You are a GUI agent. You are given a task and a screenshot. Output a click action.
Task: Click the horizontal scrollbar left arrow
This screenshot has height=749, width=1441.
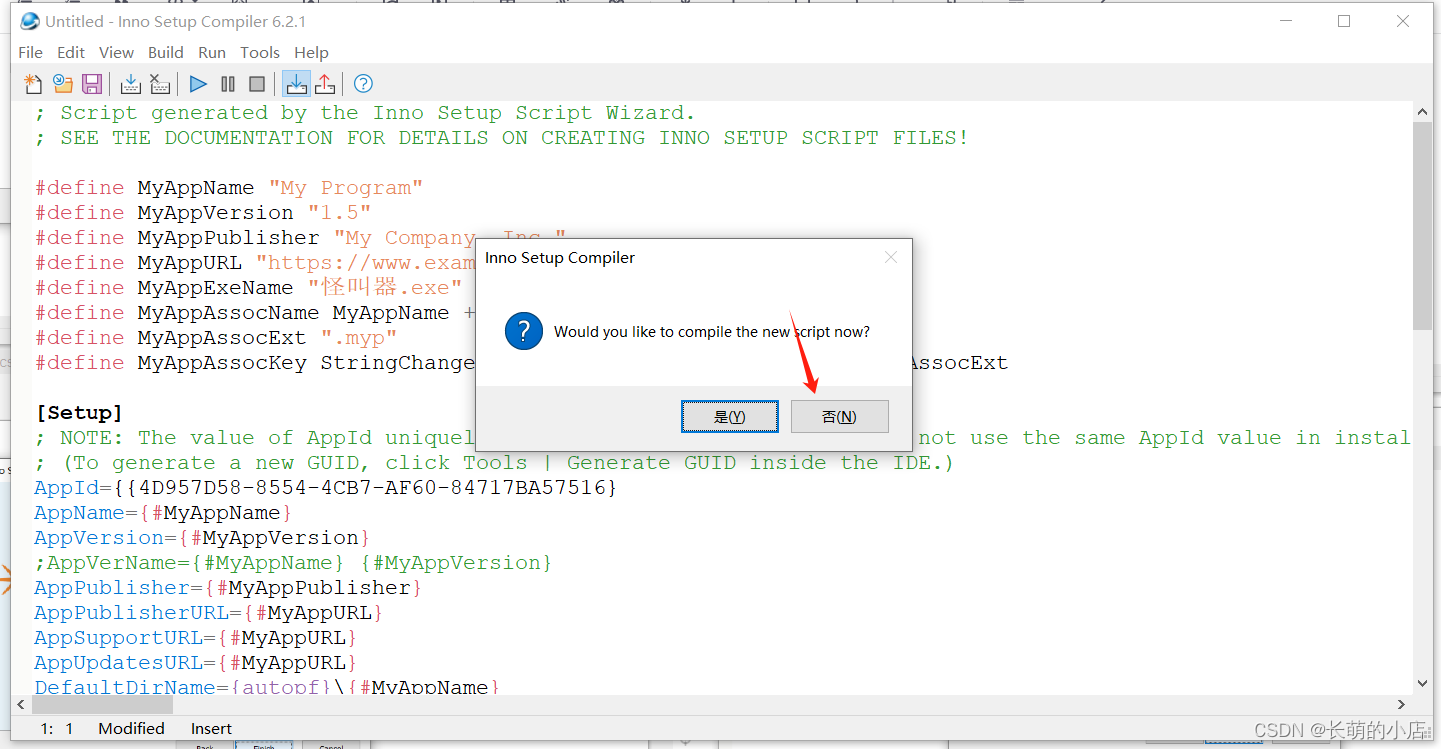23,704
